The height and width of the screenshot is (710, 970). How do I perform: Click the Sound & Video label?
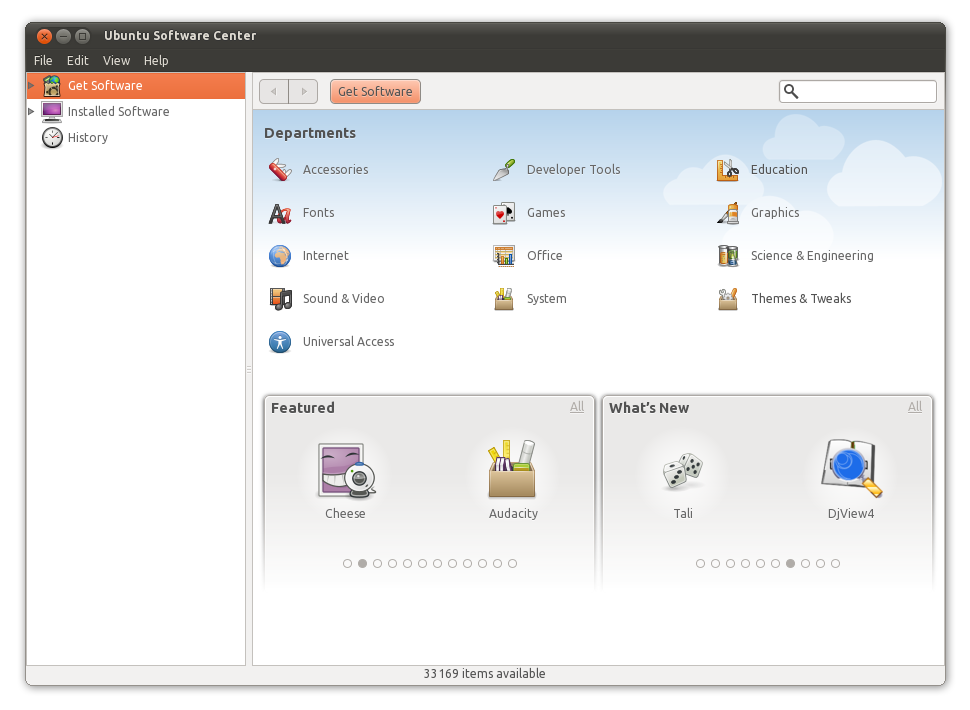[x=343, y=299]
